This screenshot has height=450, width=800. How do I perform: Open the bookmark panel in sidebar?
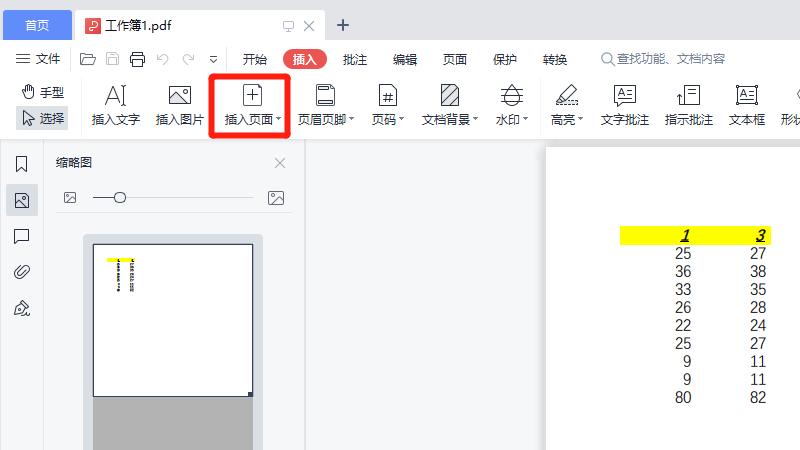tap(21, 164)
